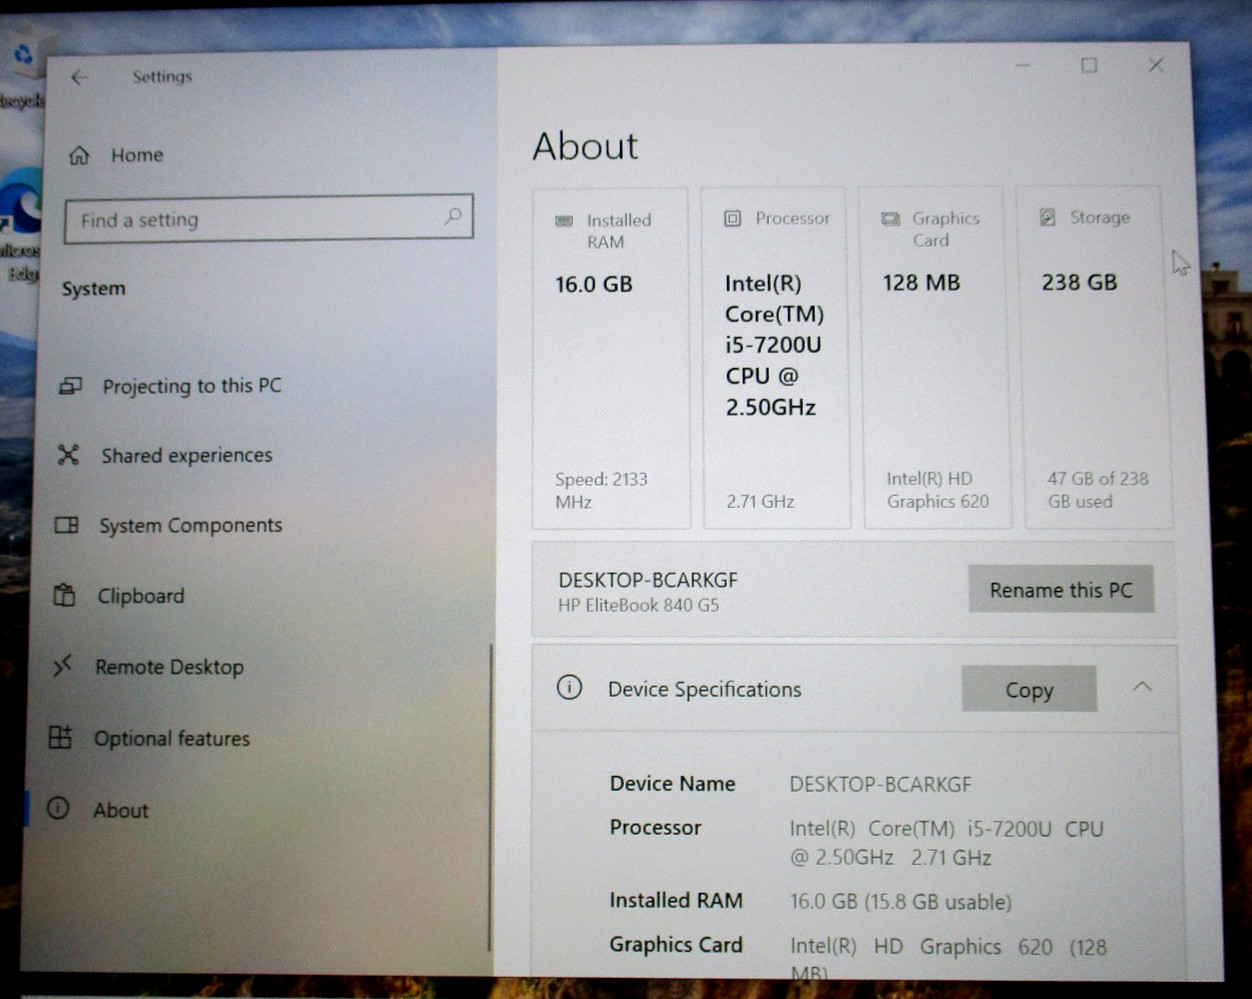Screen dimensions: 1252x999
Task: Click the System Components icon
Action: click(66, 525)
